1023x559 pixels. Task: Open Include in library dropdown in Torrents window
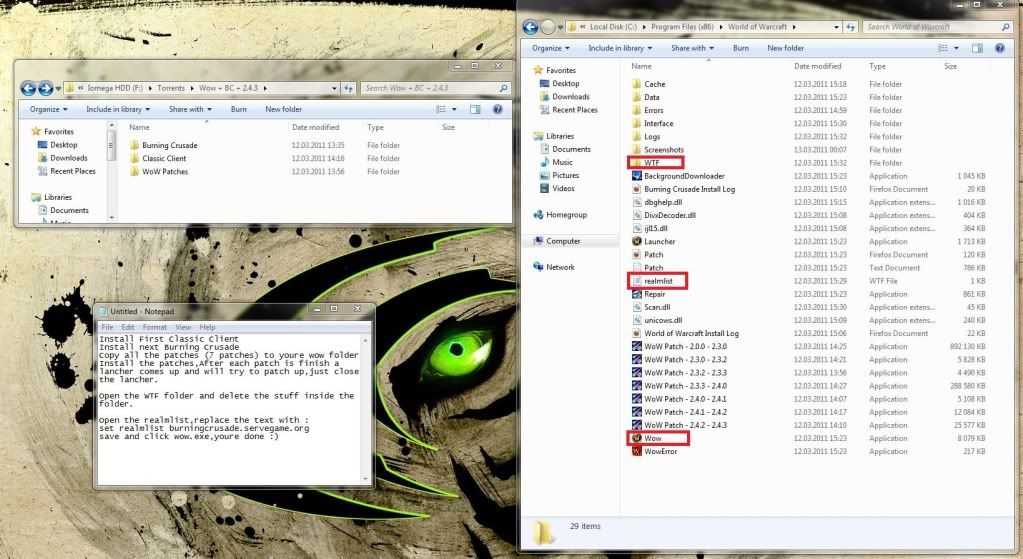tap(118, 109)
